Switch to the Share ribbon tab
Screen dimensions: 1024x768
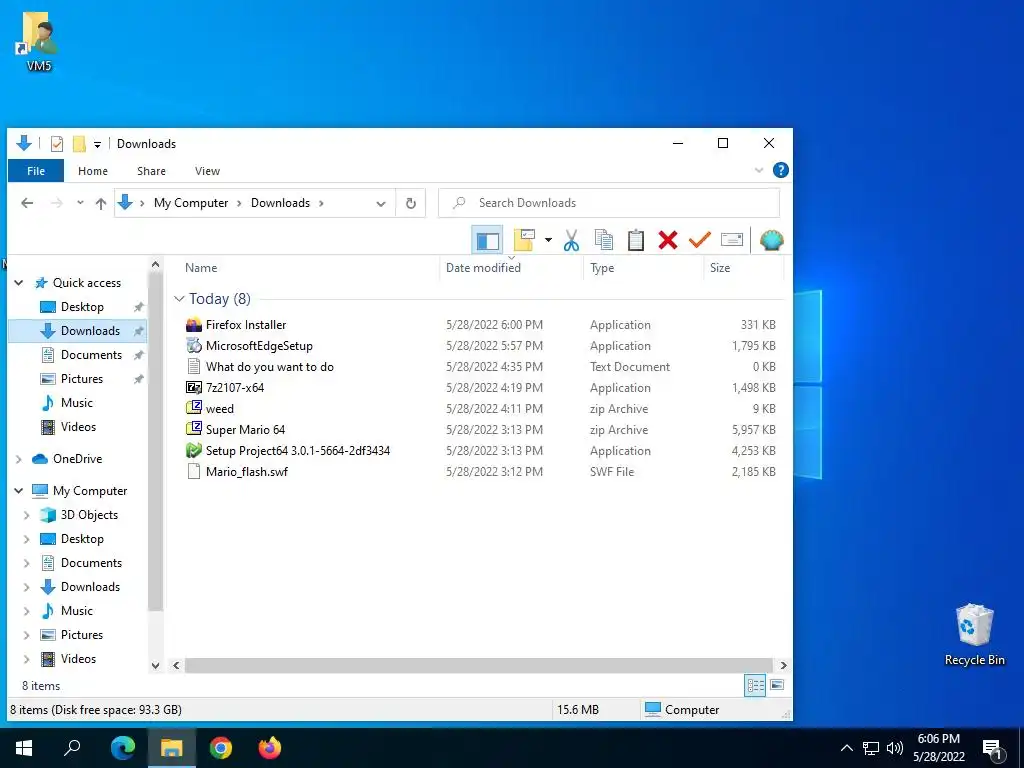(x=151, y=171)
